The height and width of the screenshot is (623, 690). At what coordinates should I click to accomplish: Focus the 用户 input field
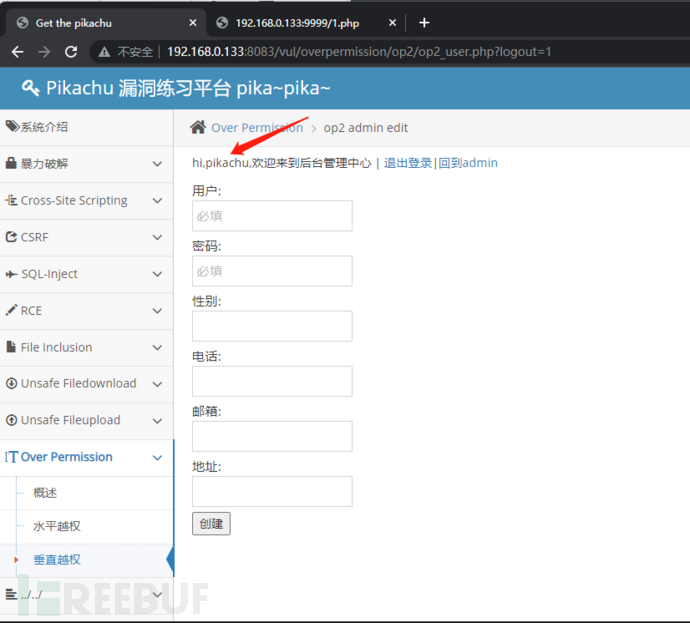click(272, 216)
